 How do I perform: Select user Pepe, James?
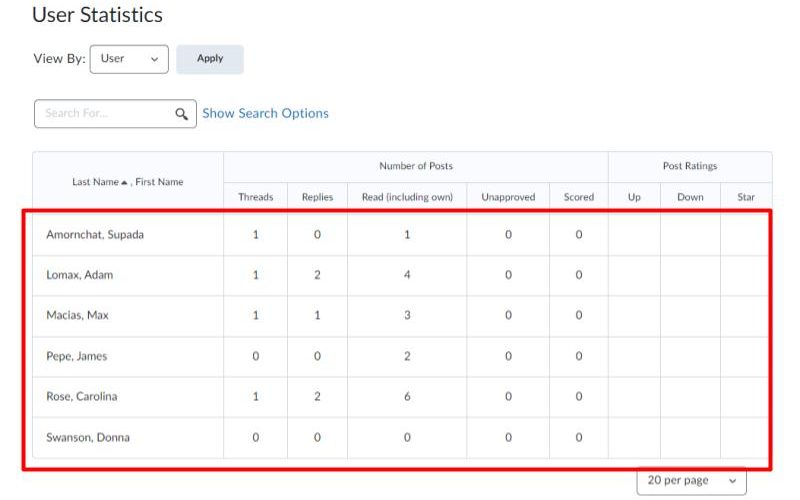[77, 356]
